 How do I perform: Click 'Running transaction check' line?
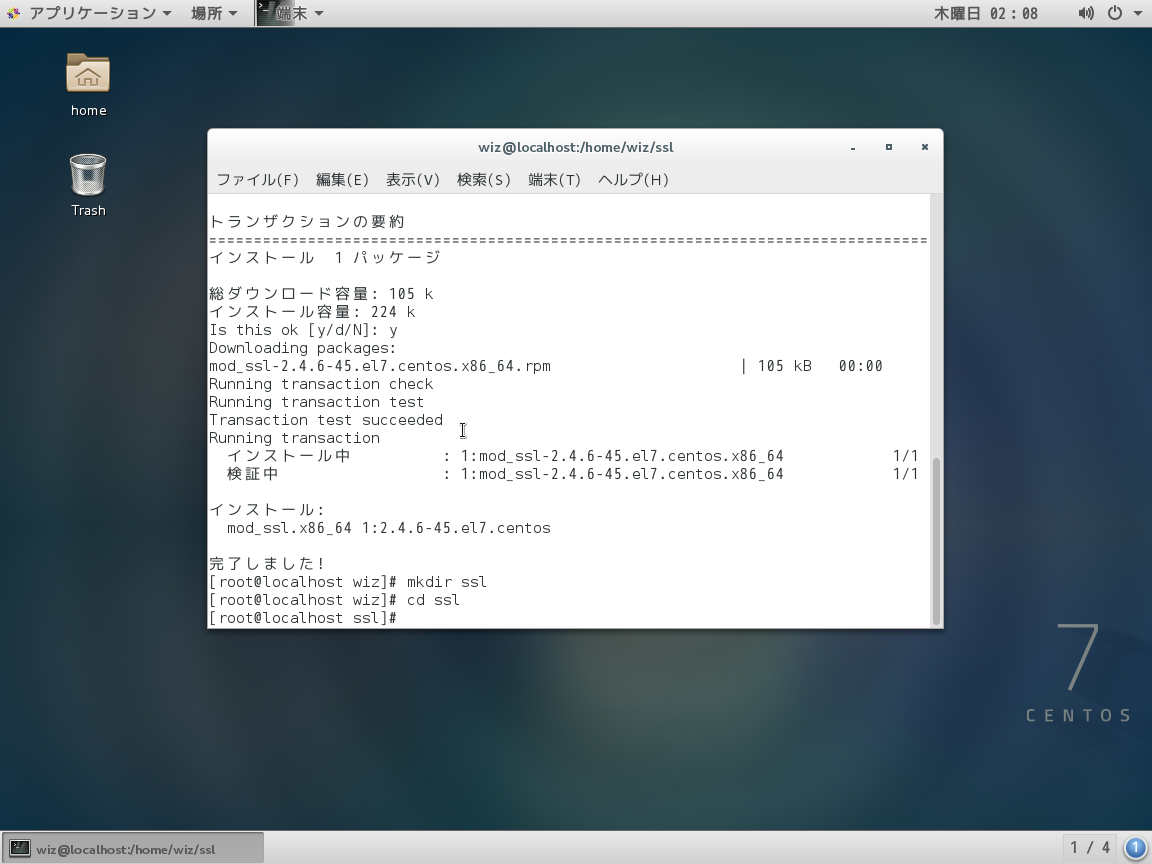point(321,384)
